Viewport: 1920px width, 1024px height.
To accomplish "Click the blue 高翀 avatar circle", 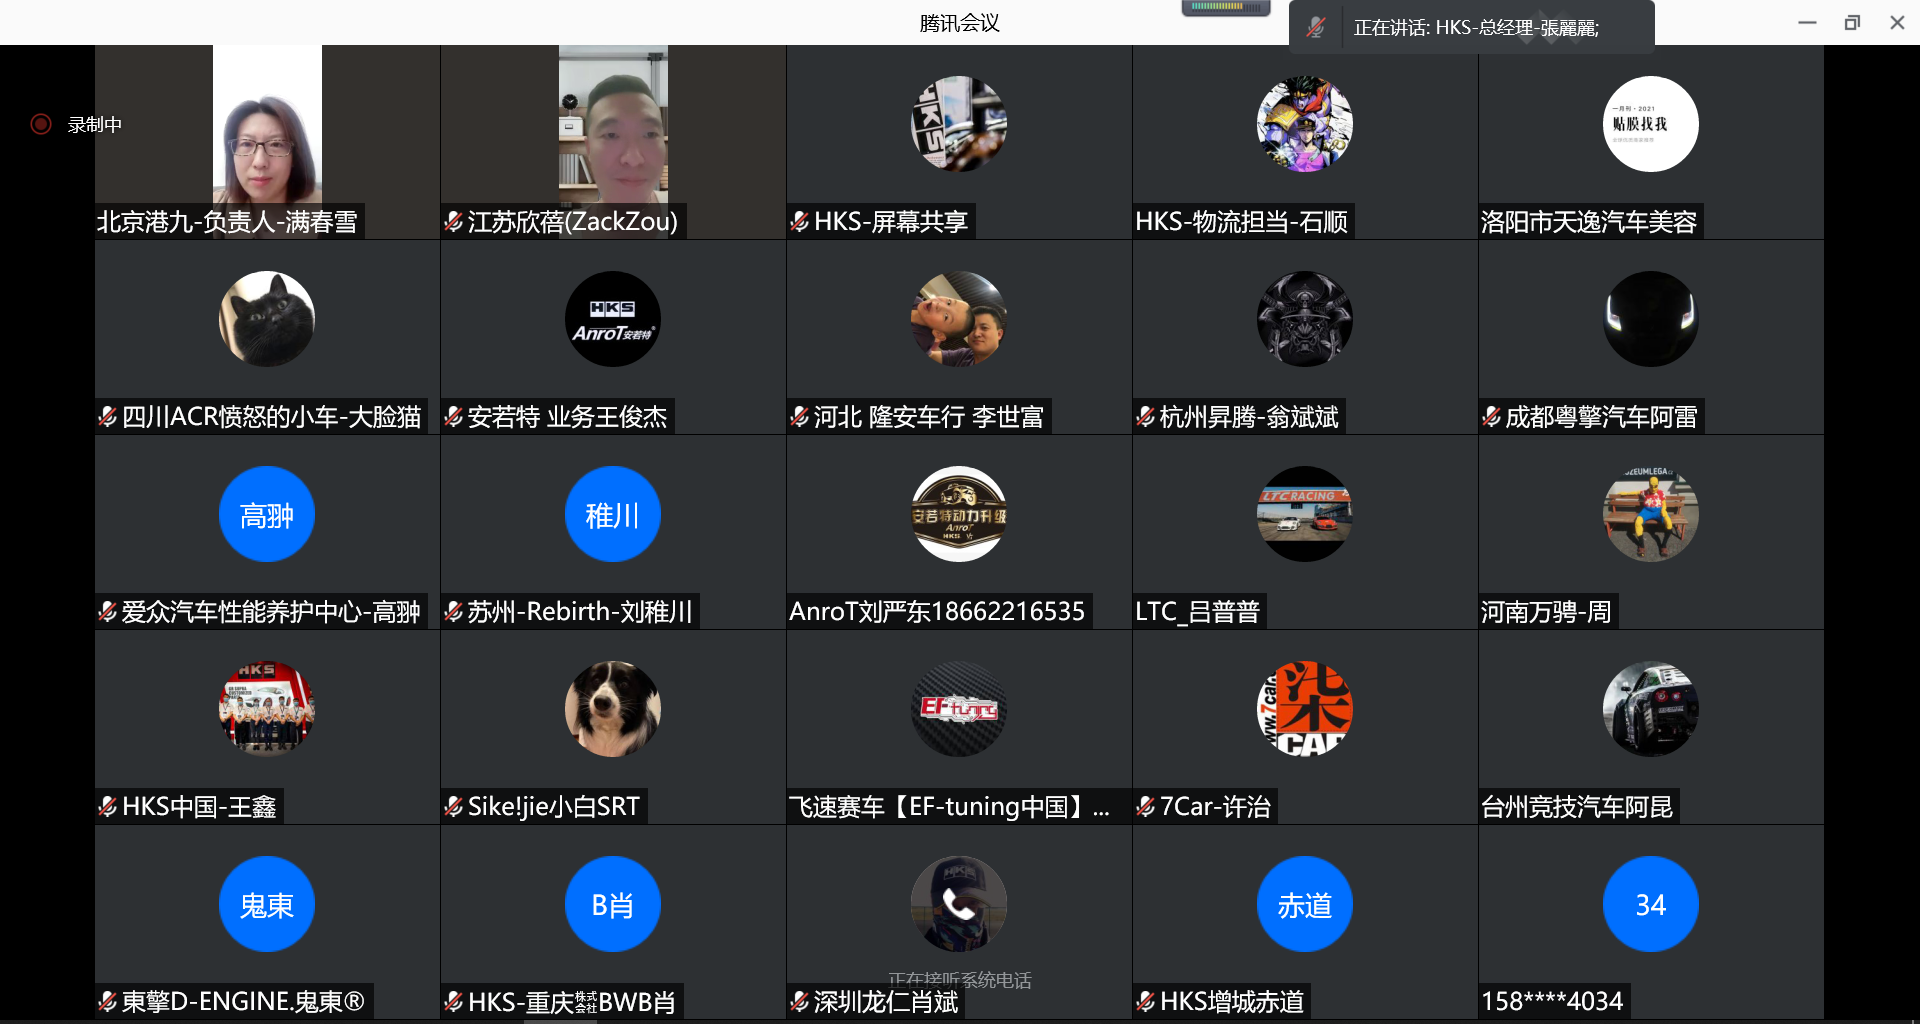I will tap(267, 514).
